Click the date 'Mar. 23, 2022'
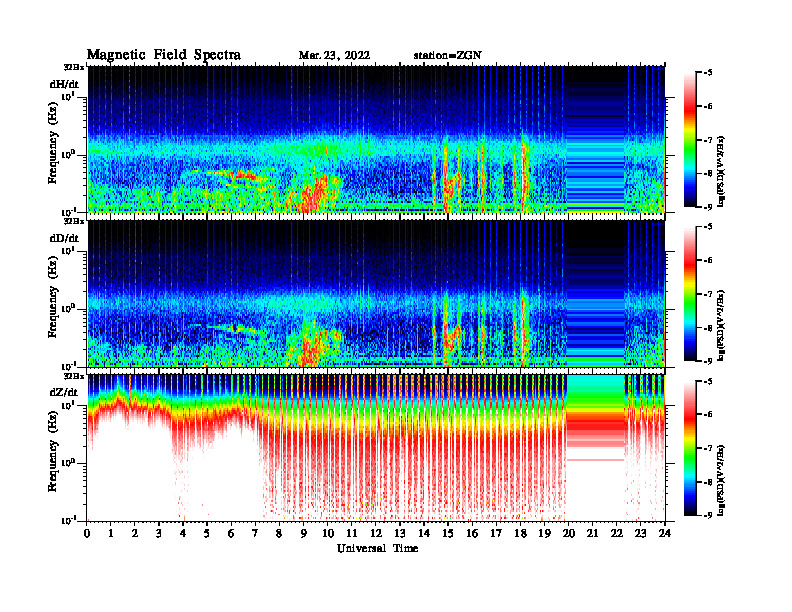 pyautogui.click(x=334, y=55)
